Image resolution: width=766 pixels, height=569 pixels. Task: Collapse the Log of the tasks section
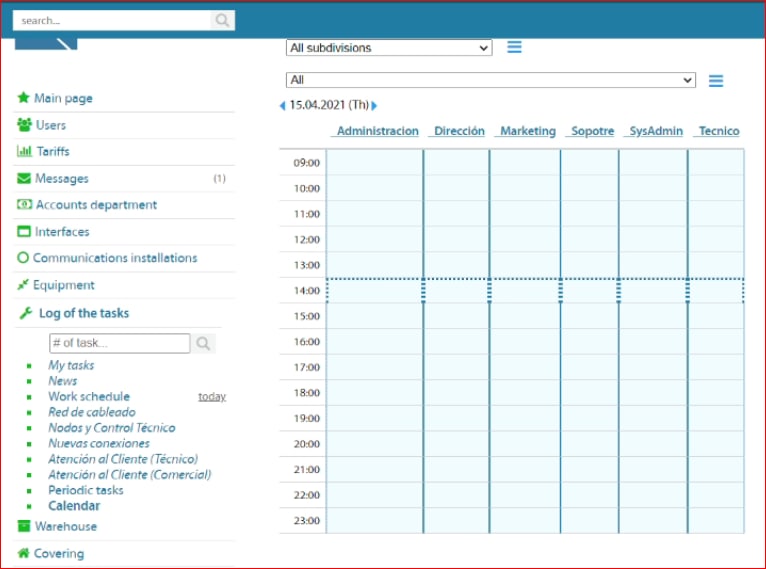[84, 313]
